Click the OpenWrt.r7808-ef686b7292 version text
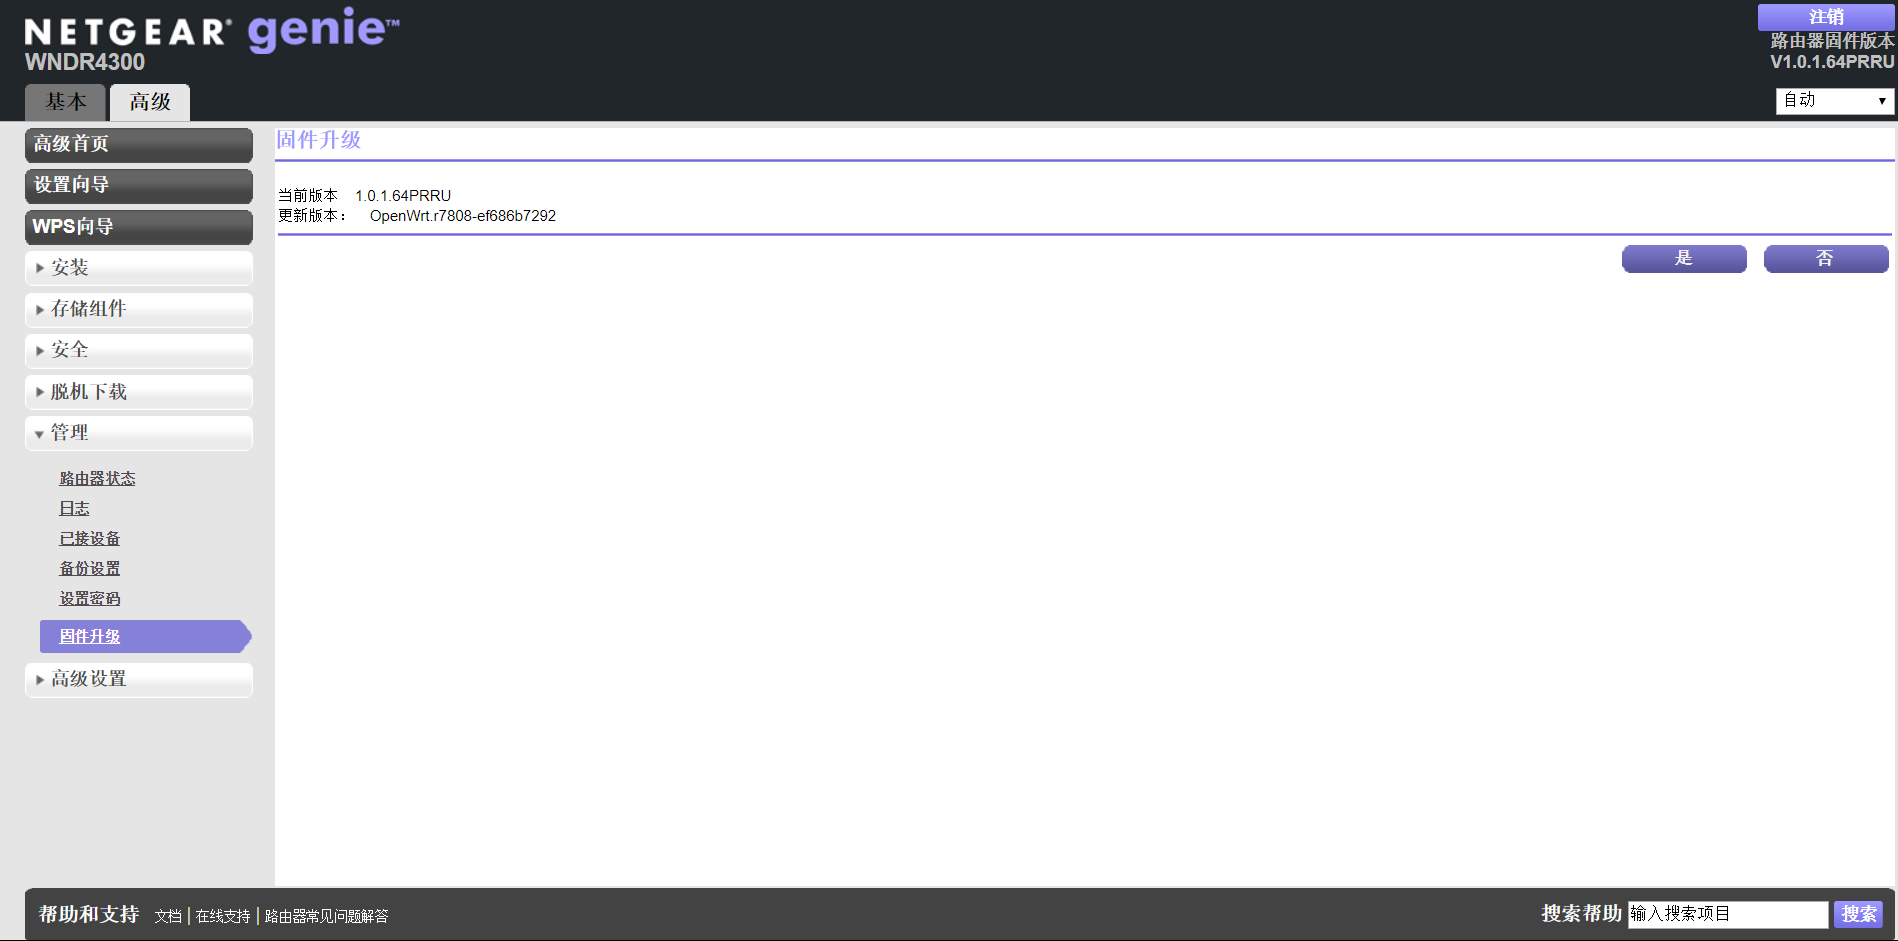 (x=463, y=216)
